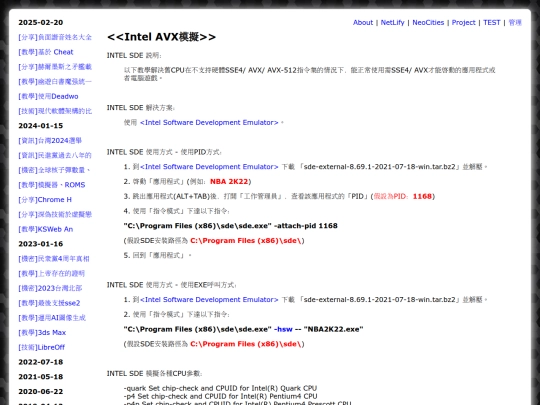Image resolution: width=540 pixels, height=405 pixels.
Task: Open first sidebar link [分享]負面諧音姓名大全
Action: pos(55,37)
